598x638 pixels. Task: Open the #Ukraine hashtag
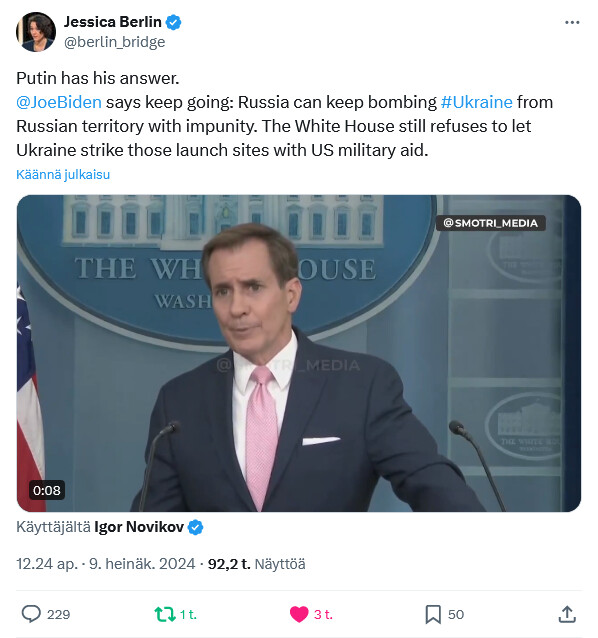tap(476, 102)
